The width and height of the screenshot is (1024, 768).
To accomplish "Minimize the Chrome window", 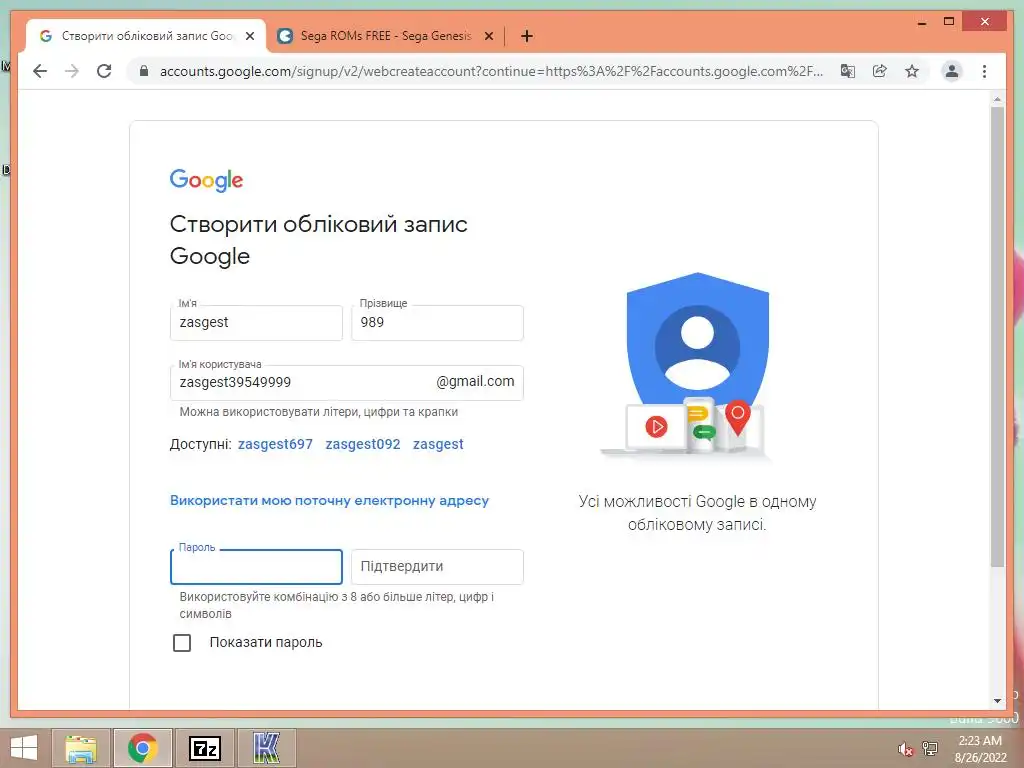I will point(922,23).
